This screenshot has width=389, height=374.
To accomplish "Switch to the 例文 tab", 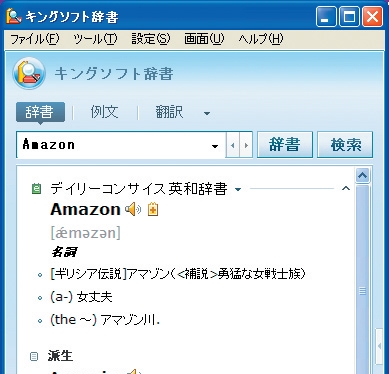I will tap(104, 112).
